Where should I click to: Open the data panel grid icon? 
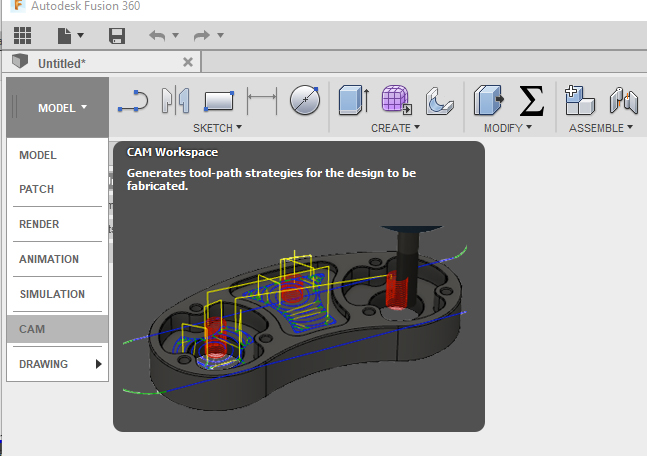(x=22, y=35)
